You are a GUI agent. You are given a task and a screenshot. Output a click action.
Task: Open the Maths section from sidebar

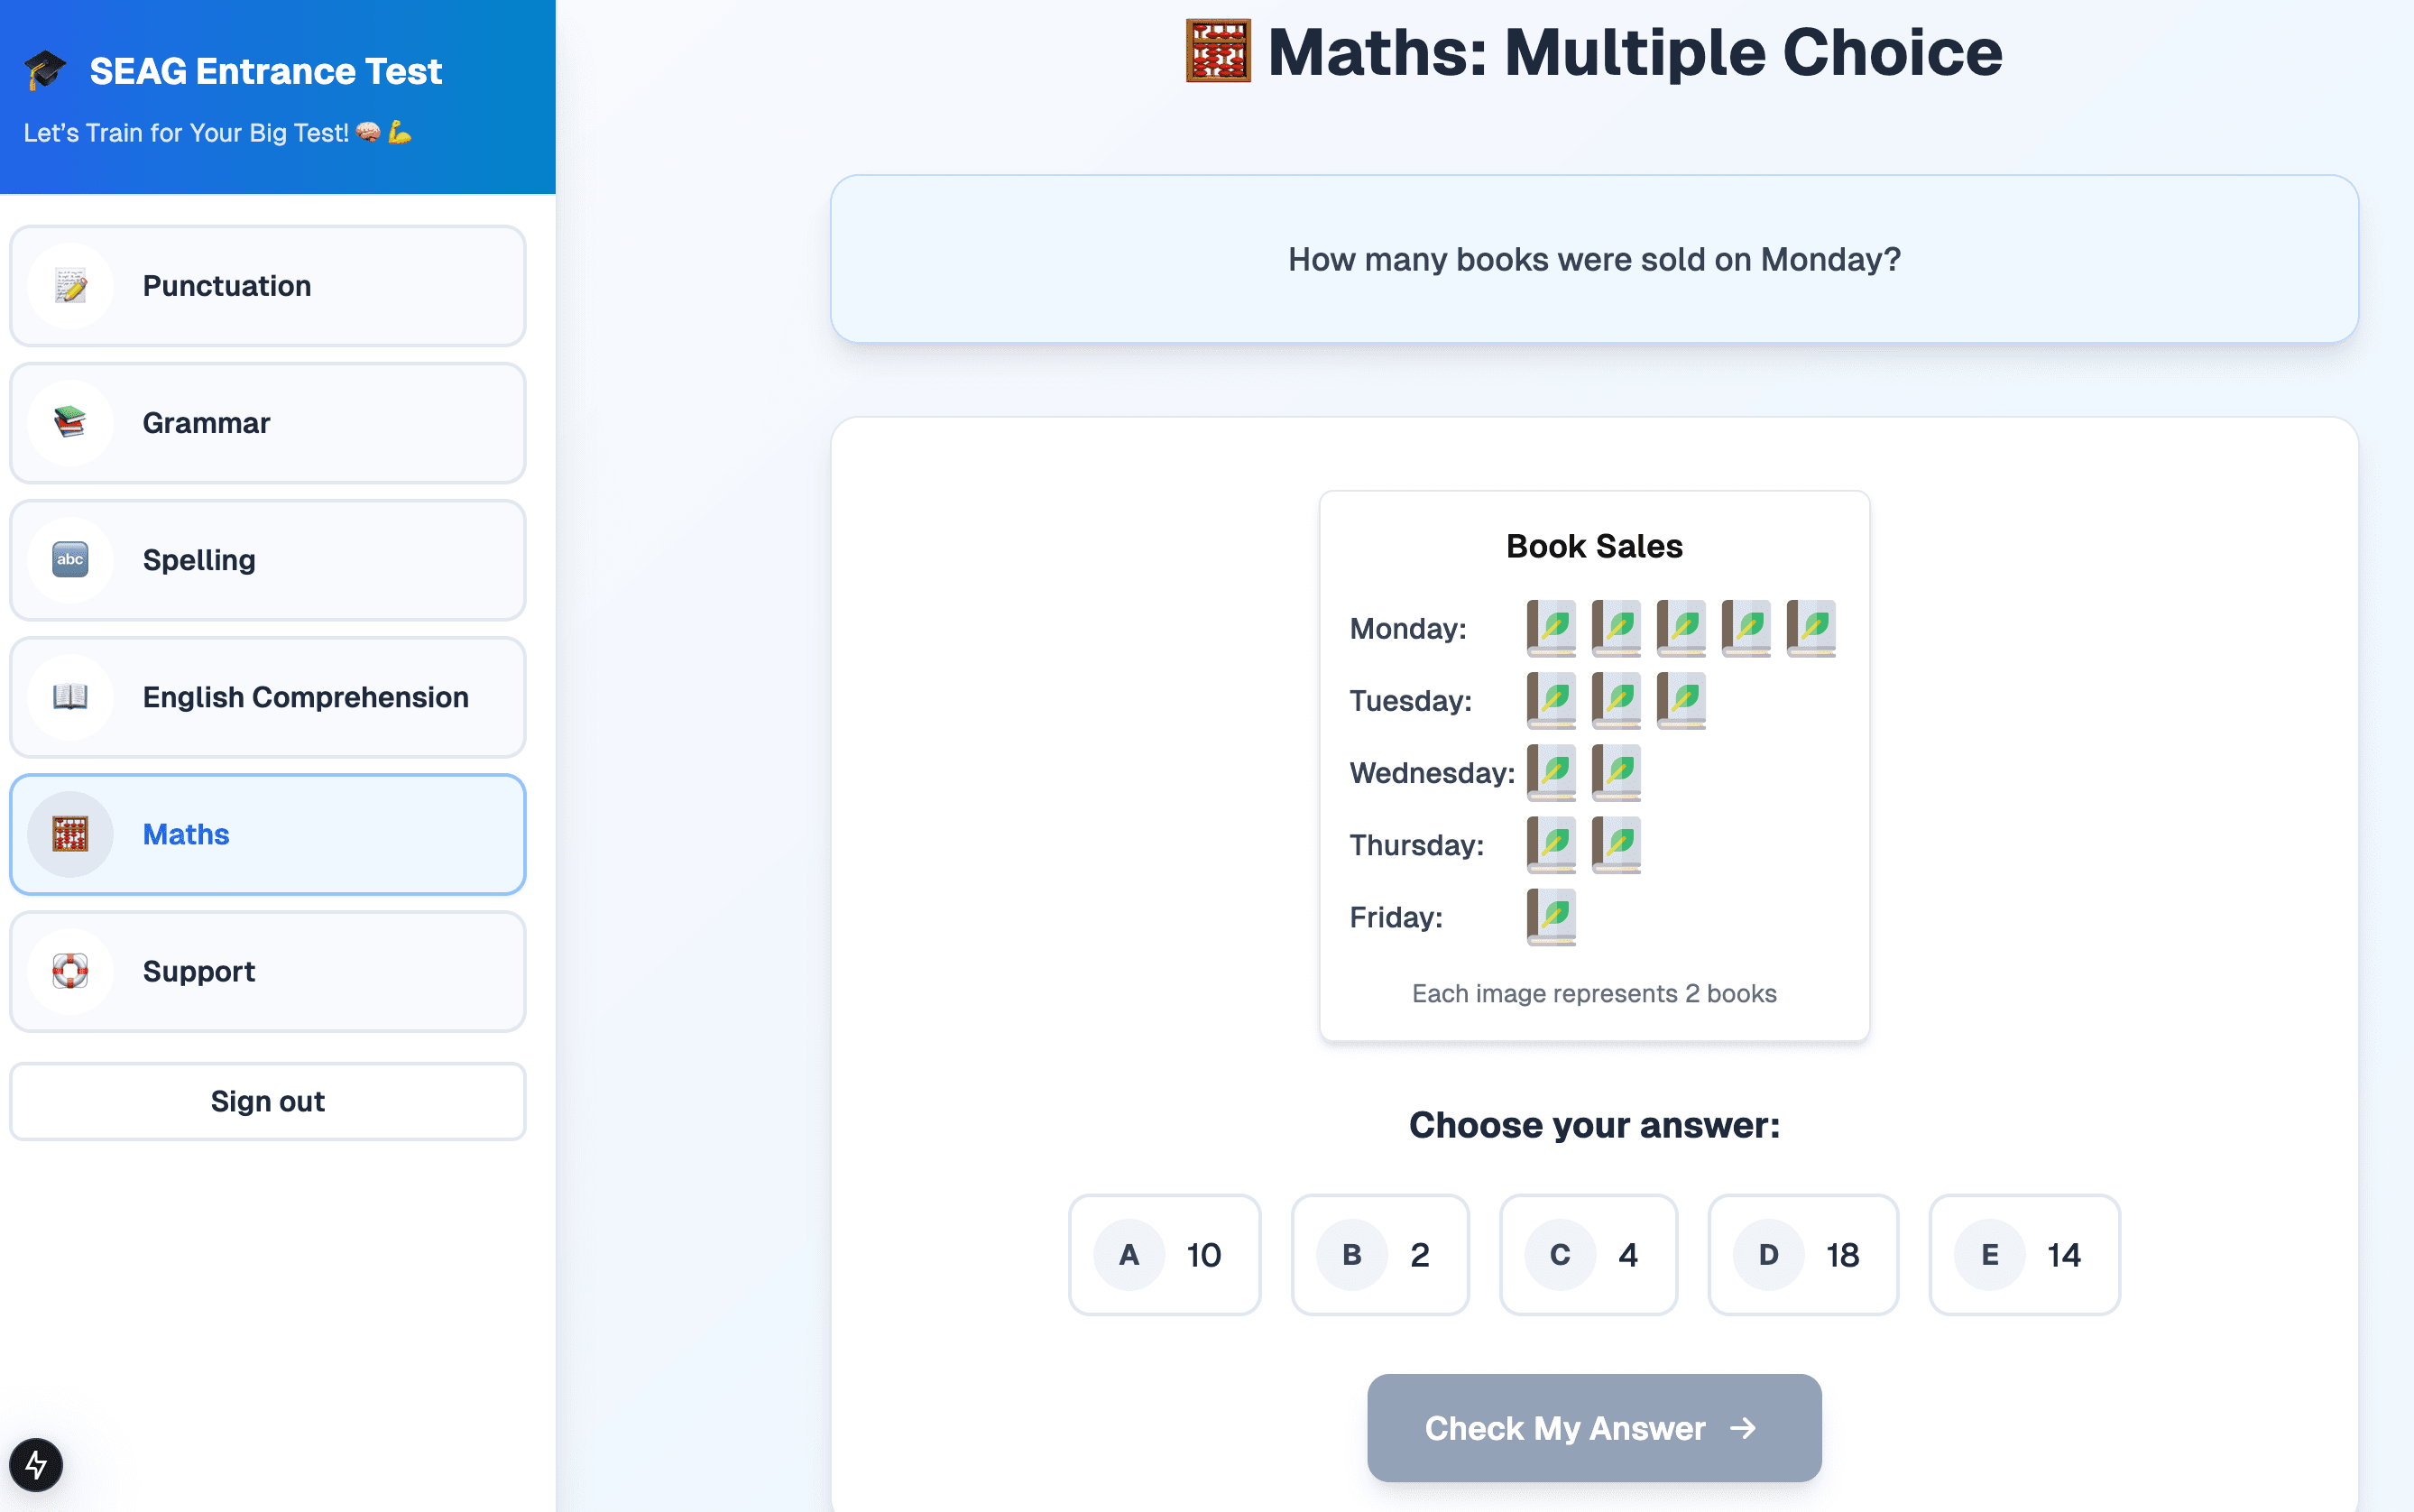pyautogui.click(x=267, y=834)
